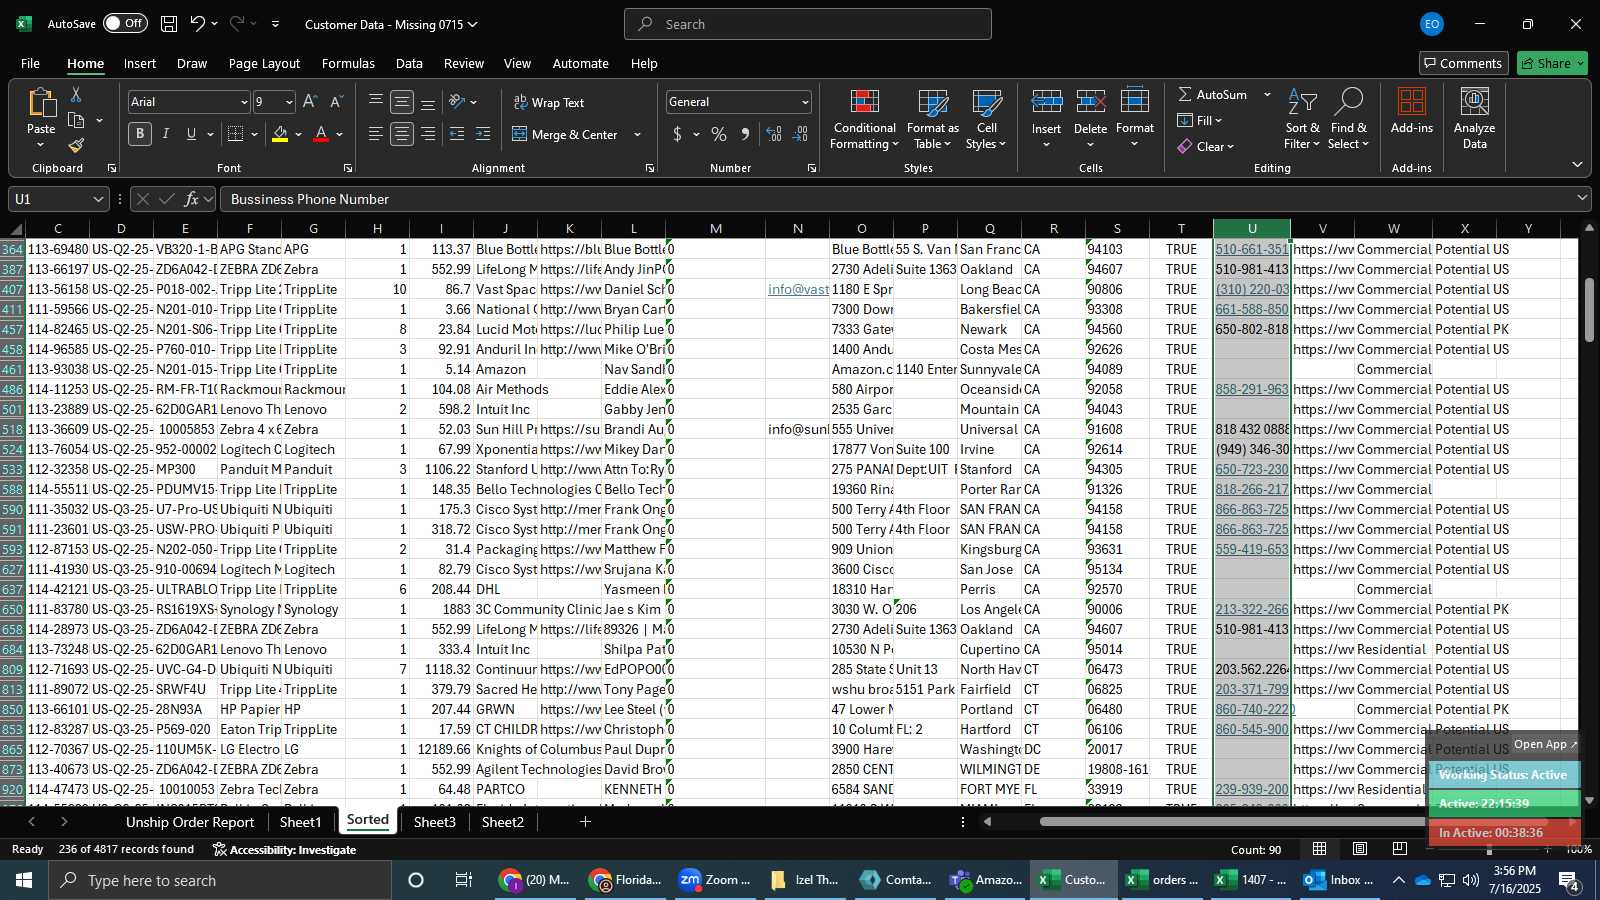Click the Format Painter brush icon

click(76, 146)
